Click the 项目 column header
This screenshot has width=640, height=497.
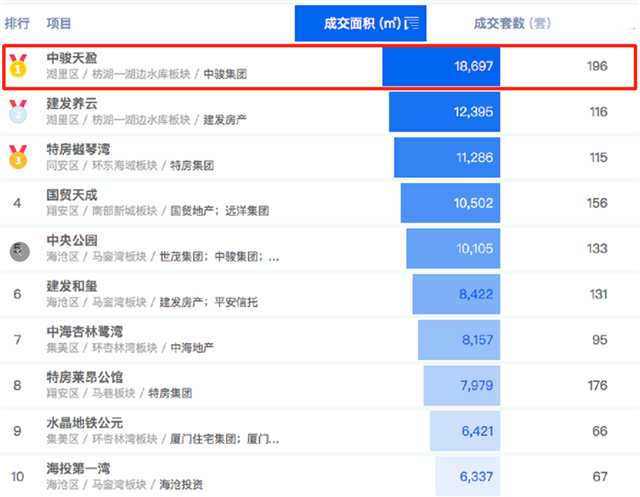pos(59,23)
